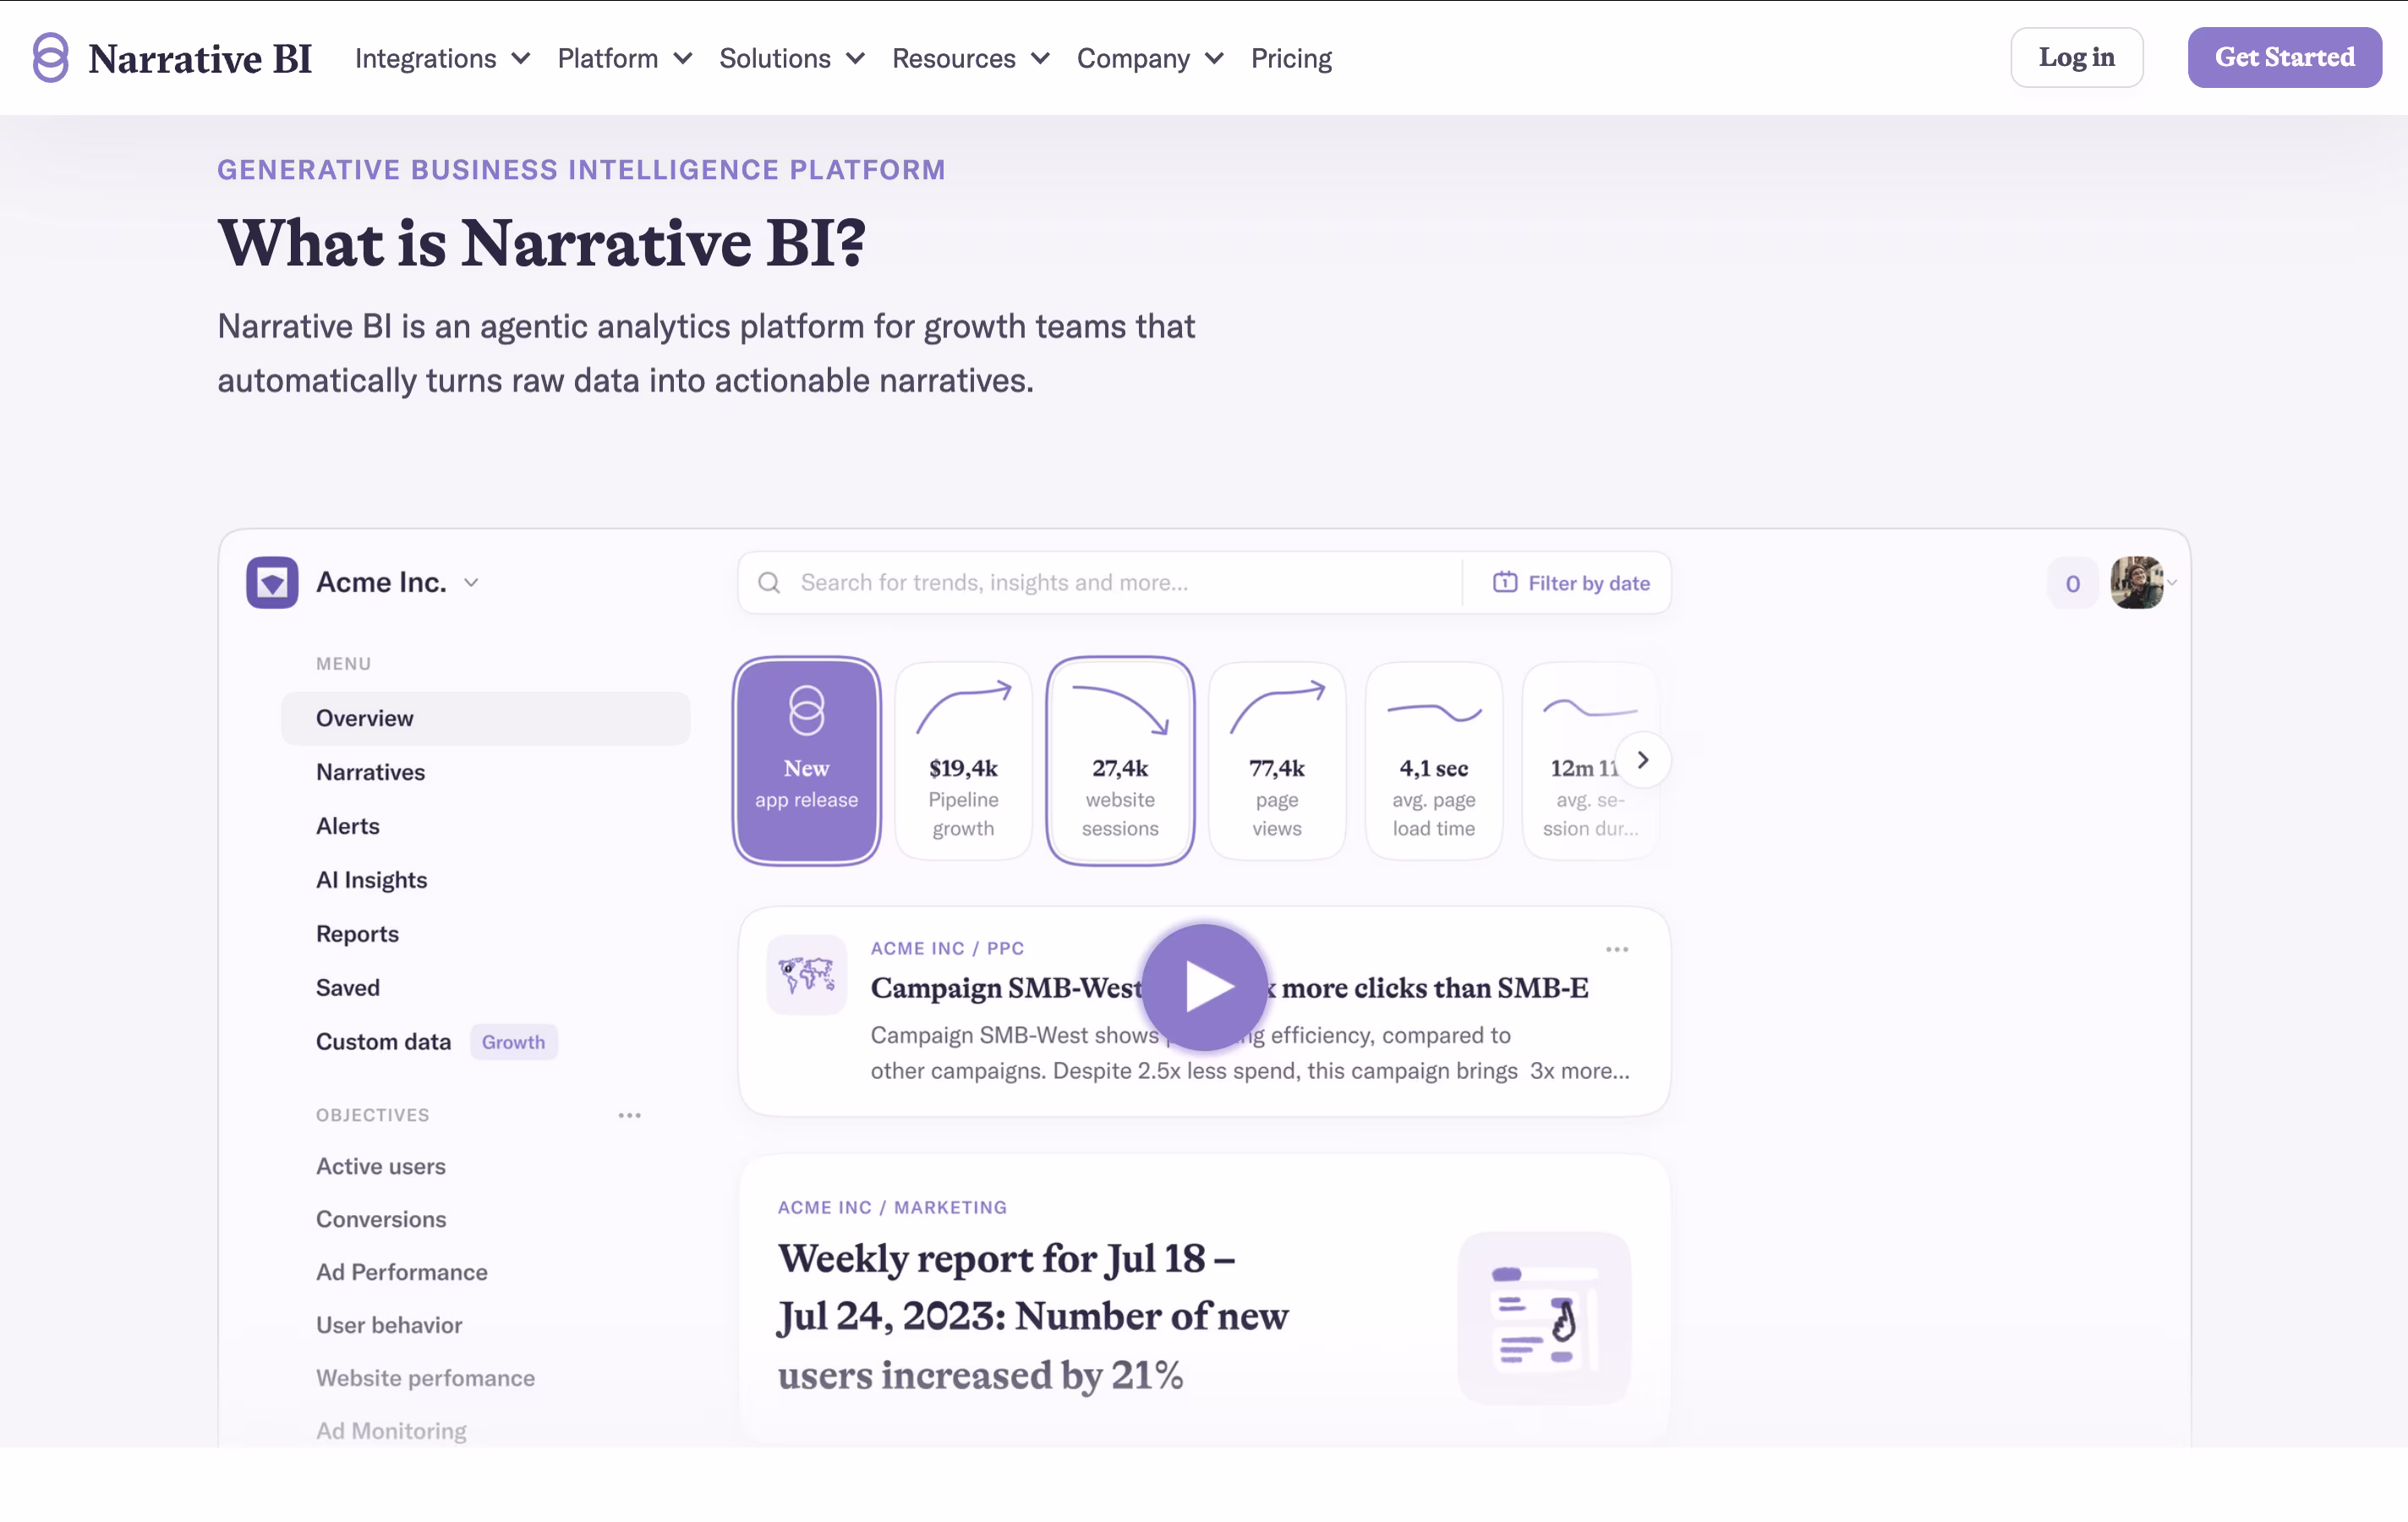Screen dimensions: 2408x1522
Task: Click the next arrow to see more metric cards
Action: (1642, 760)
